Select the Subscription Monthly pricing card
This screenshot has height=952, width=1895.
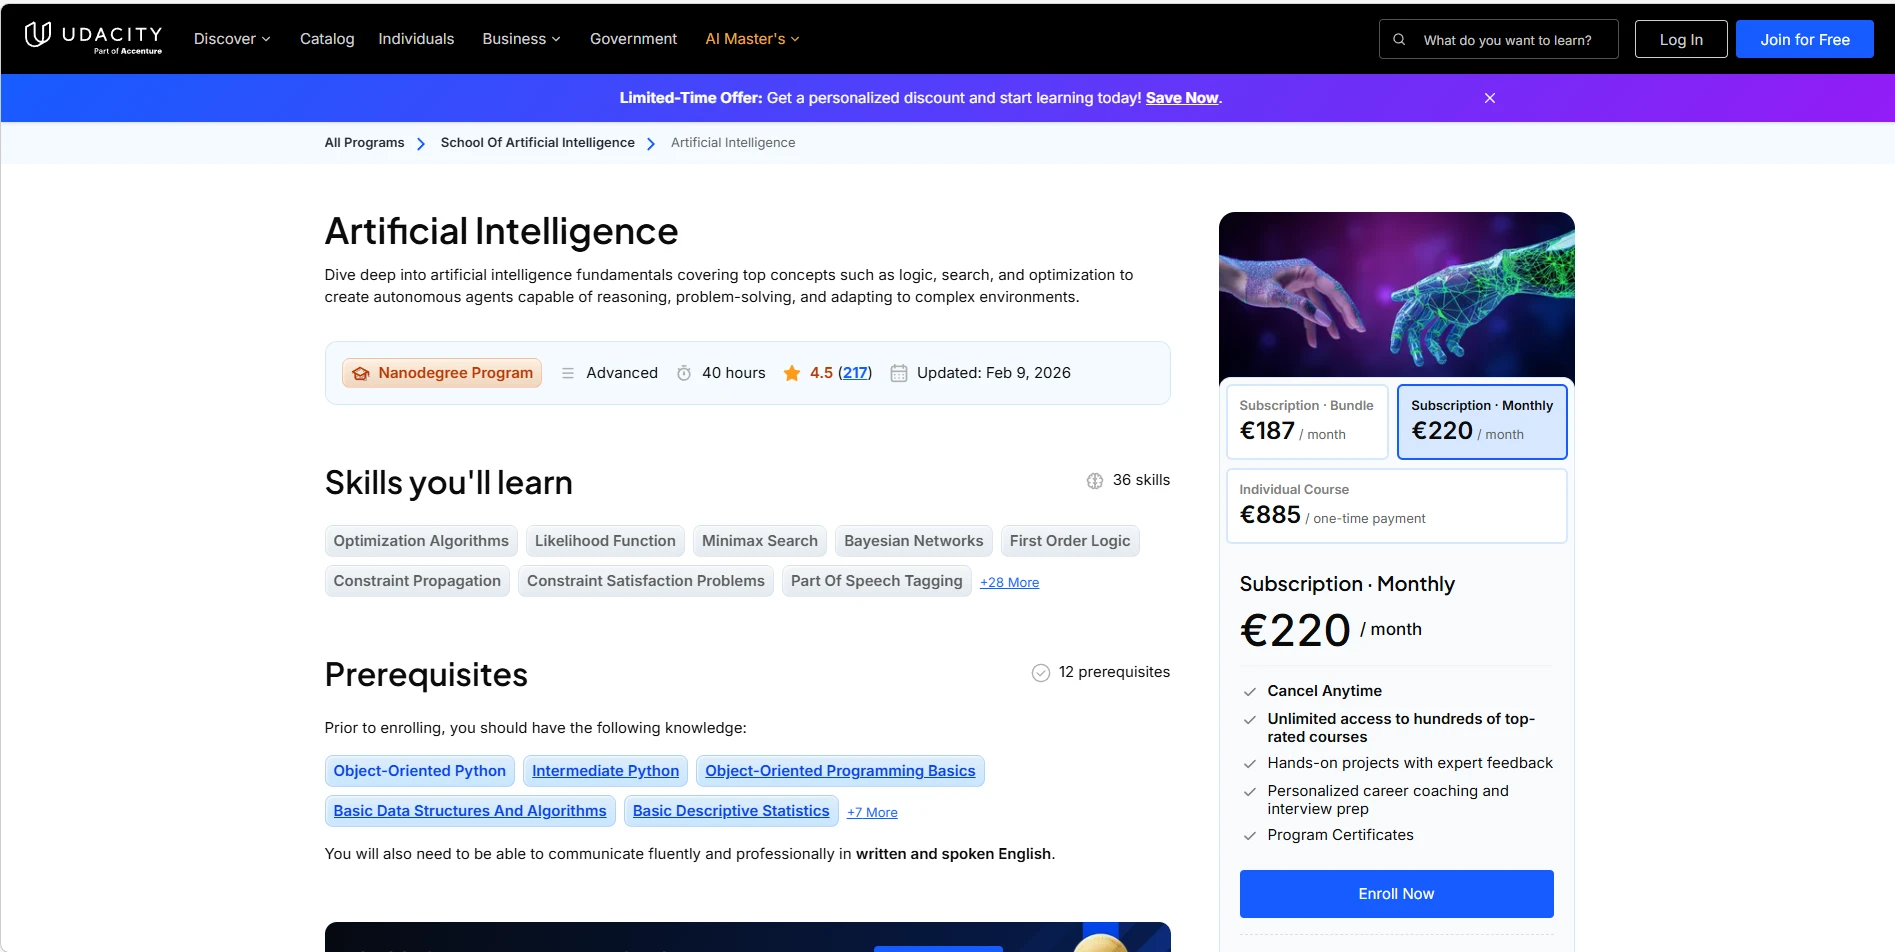tap(1482, 421)
